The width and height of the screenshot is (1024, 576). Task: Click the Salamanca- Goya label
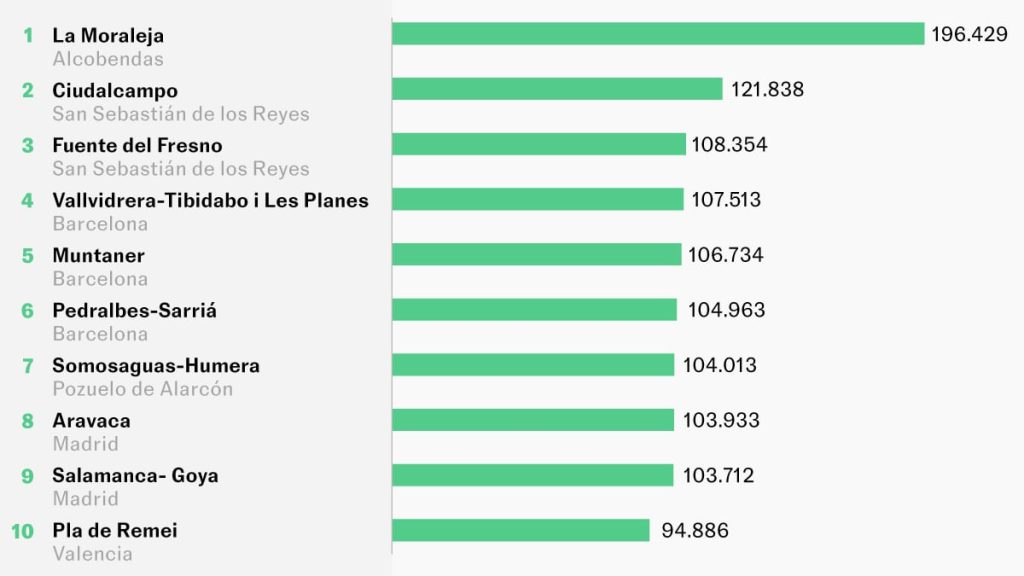(135, 476)
